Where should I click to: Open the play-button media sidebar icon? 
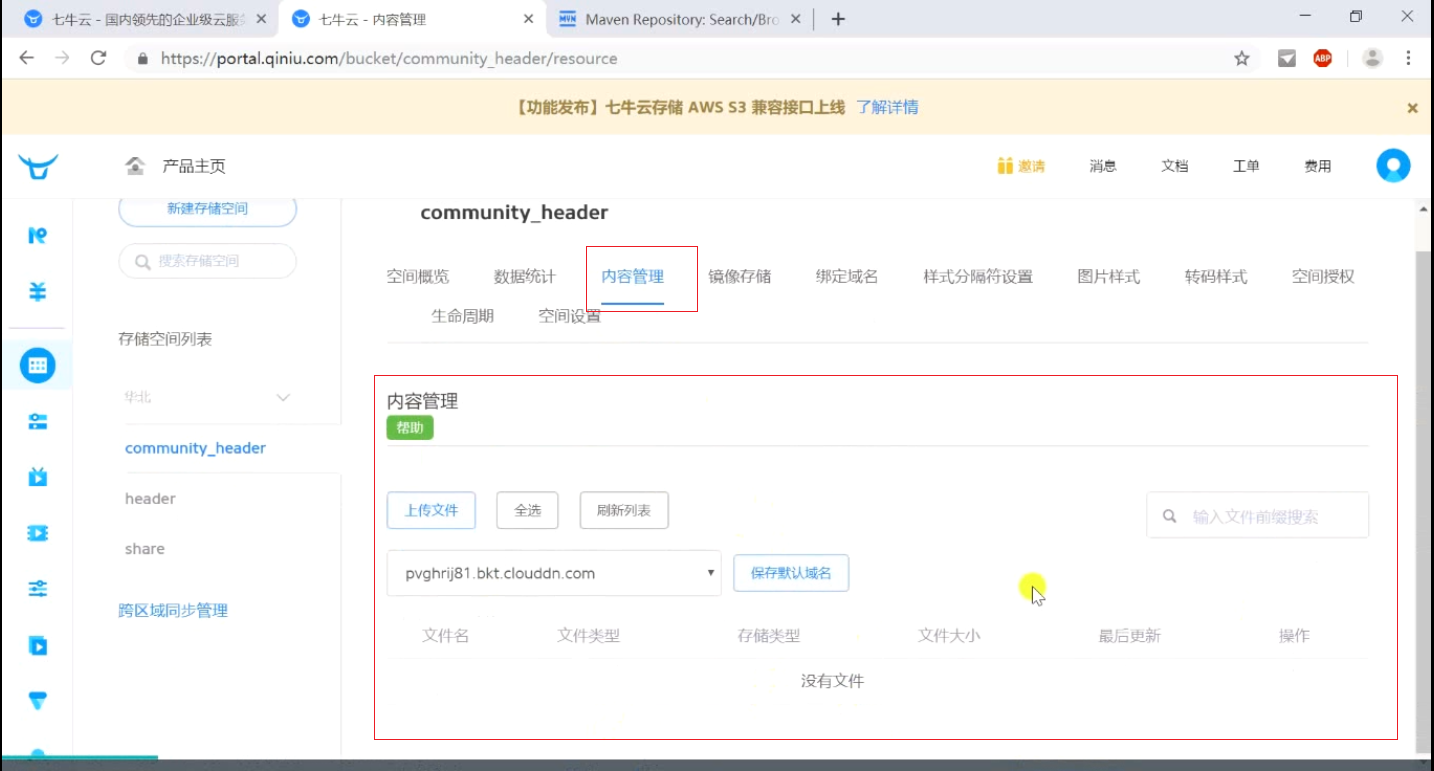[x=38, y=645]
